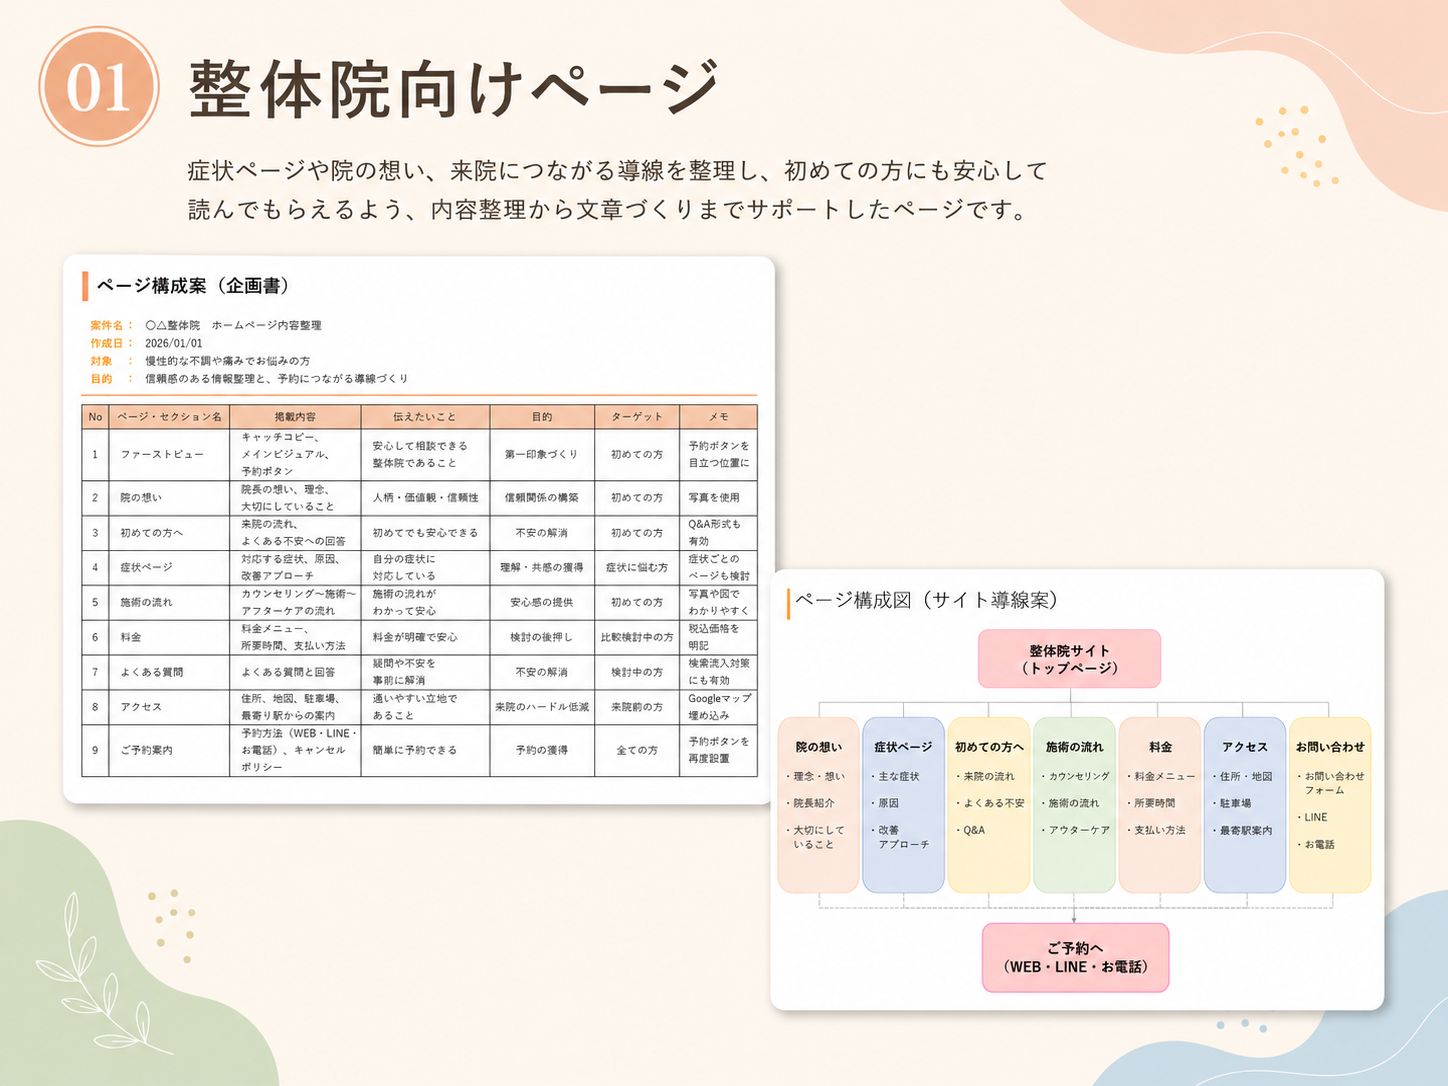The image size is (1448, 1086).
Task: Click the orange 01 number badge
Action: pyautogui.click(x=99, y=87)
